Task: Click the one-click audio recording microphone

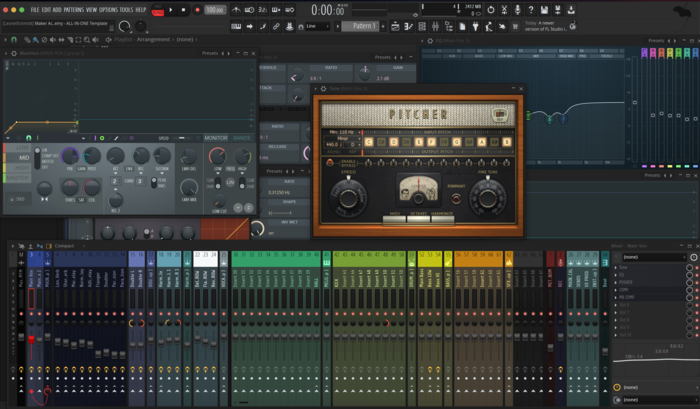Action: click(517, 10)
